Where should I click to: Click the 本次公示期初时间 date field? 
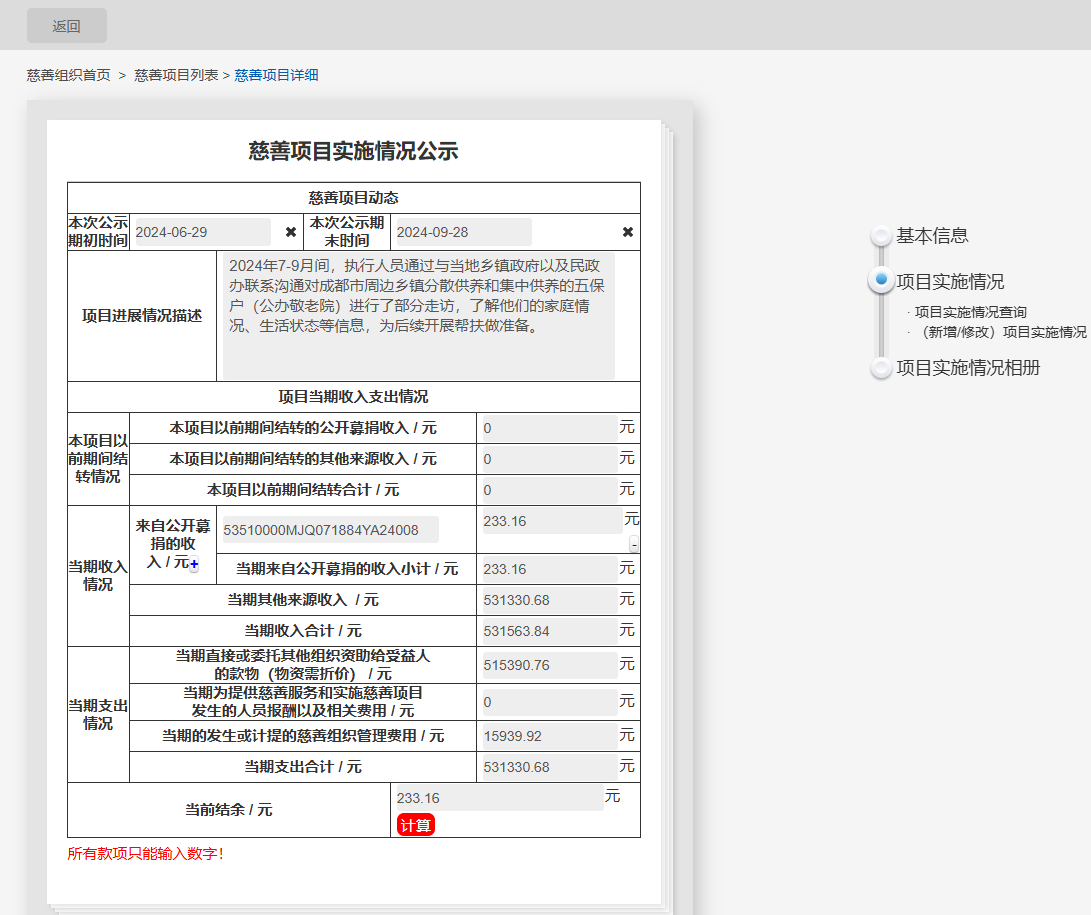point(202,232)
